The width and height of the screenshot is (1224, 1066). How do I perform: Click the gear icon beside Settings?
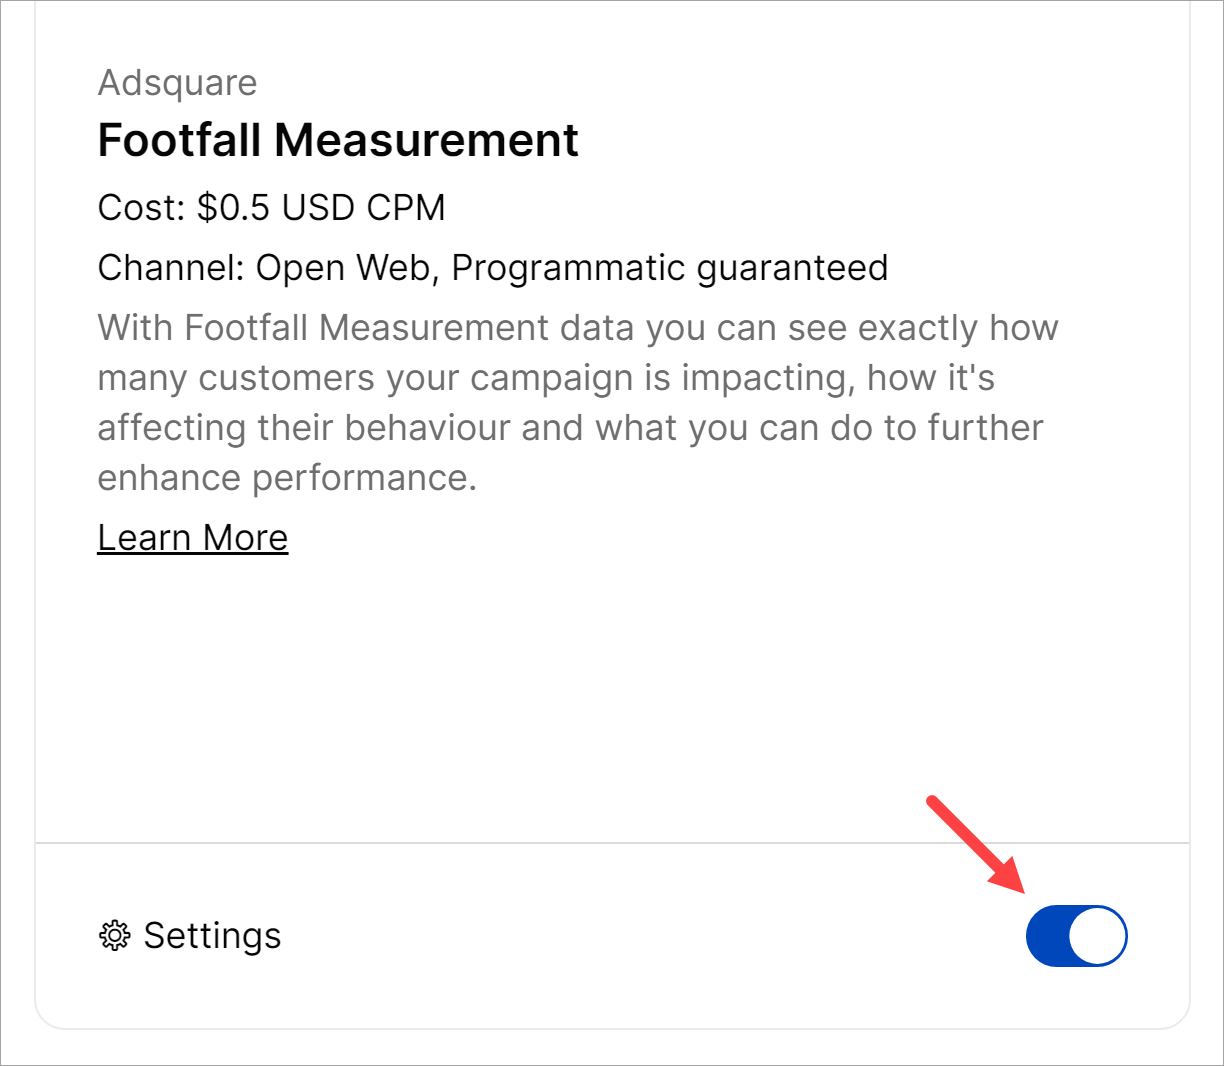[x=115, y=936]
